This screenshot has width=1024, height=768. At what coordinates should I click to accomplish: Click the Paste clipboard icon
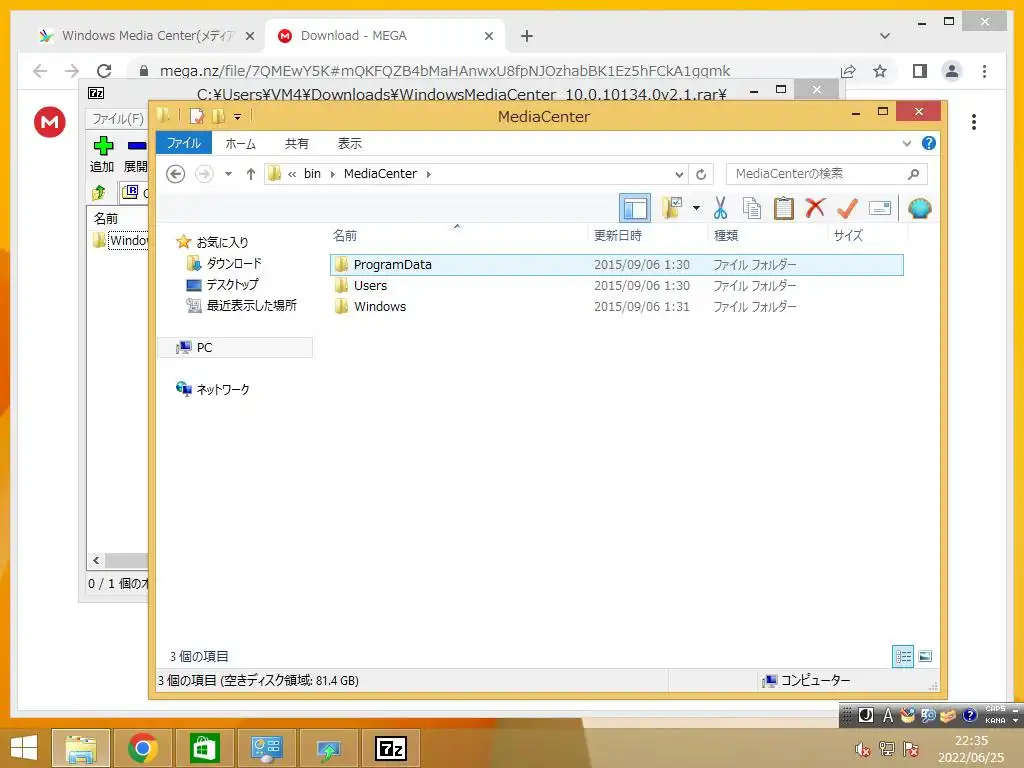(784, 208)
